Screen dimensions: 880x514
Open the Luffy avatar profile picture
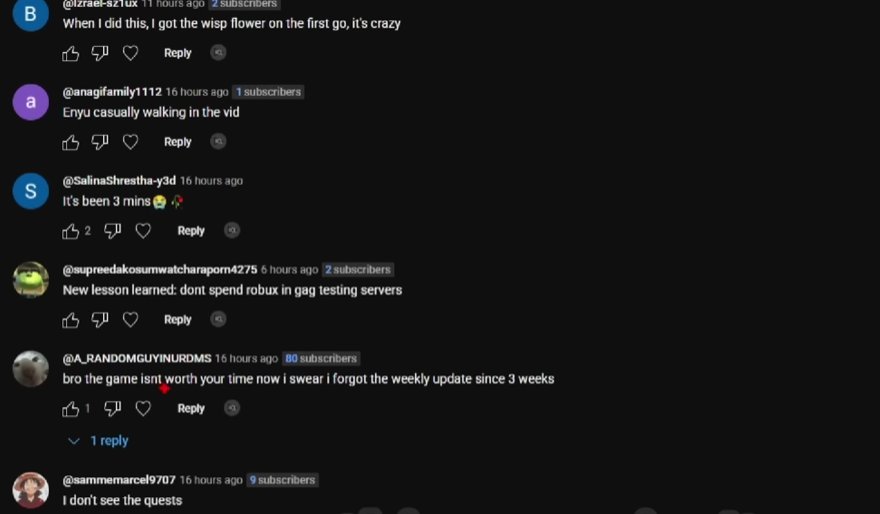click(x=31, y=490)
